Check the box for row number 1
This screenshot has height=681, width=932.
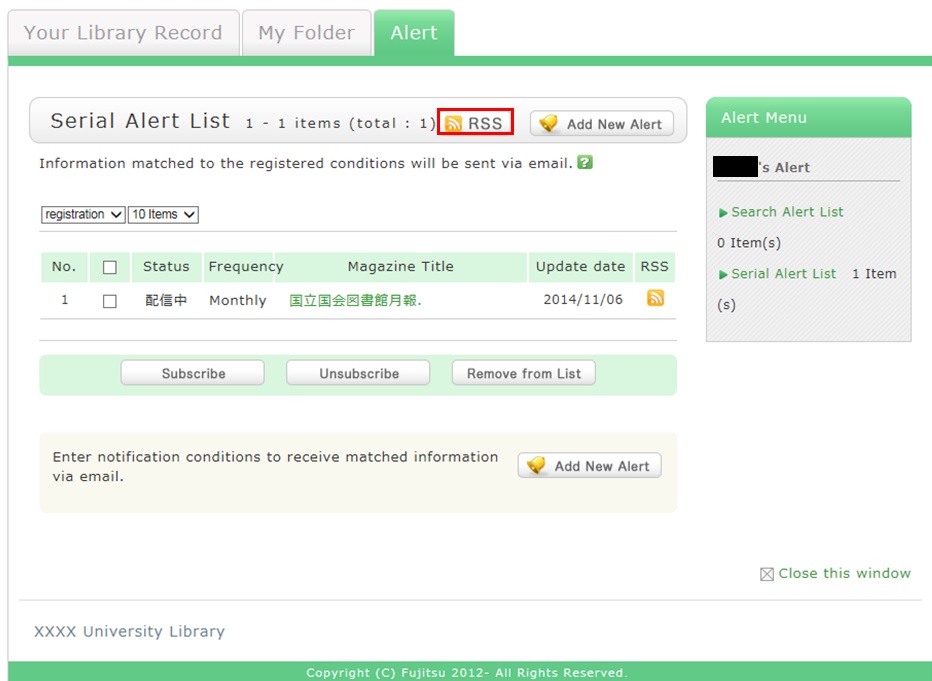pyautogui.click(x=110, y=301)
